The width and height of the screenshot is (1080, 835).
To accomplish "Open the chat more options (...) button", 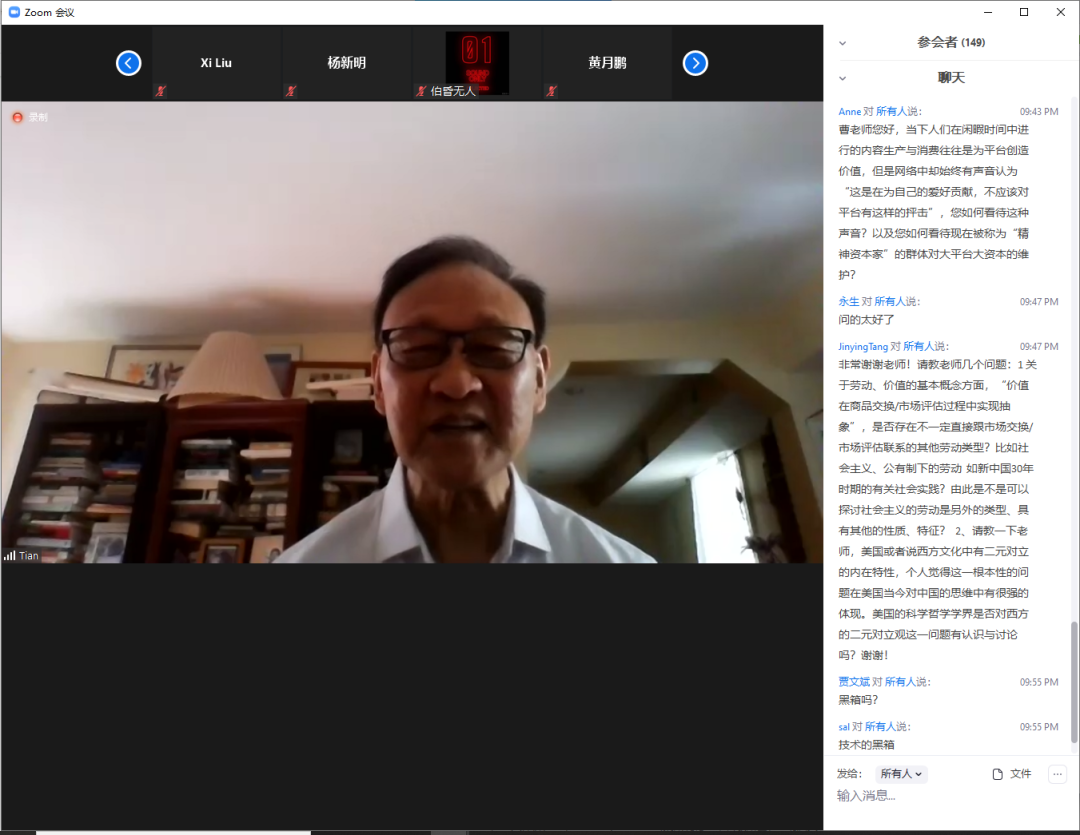I will [1057, 774].
